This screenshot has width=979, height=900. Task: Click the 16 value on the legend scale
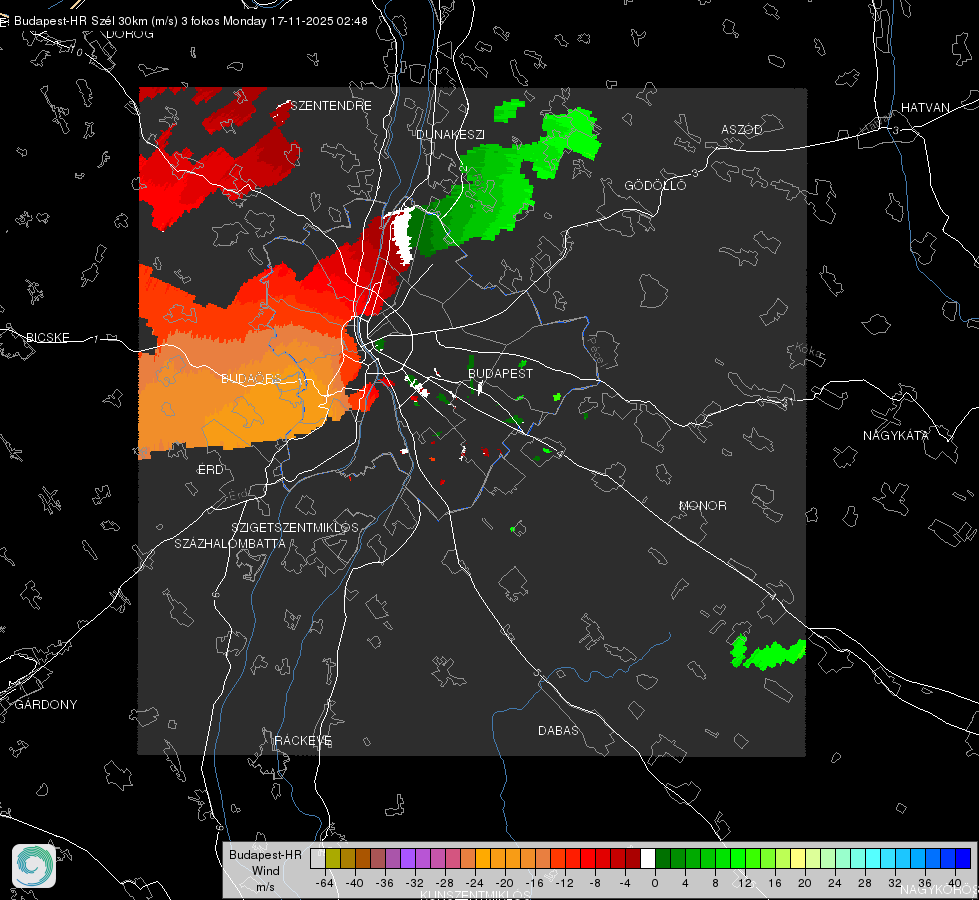point(775,883)
